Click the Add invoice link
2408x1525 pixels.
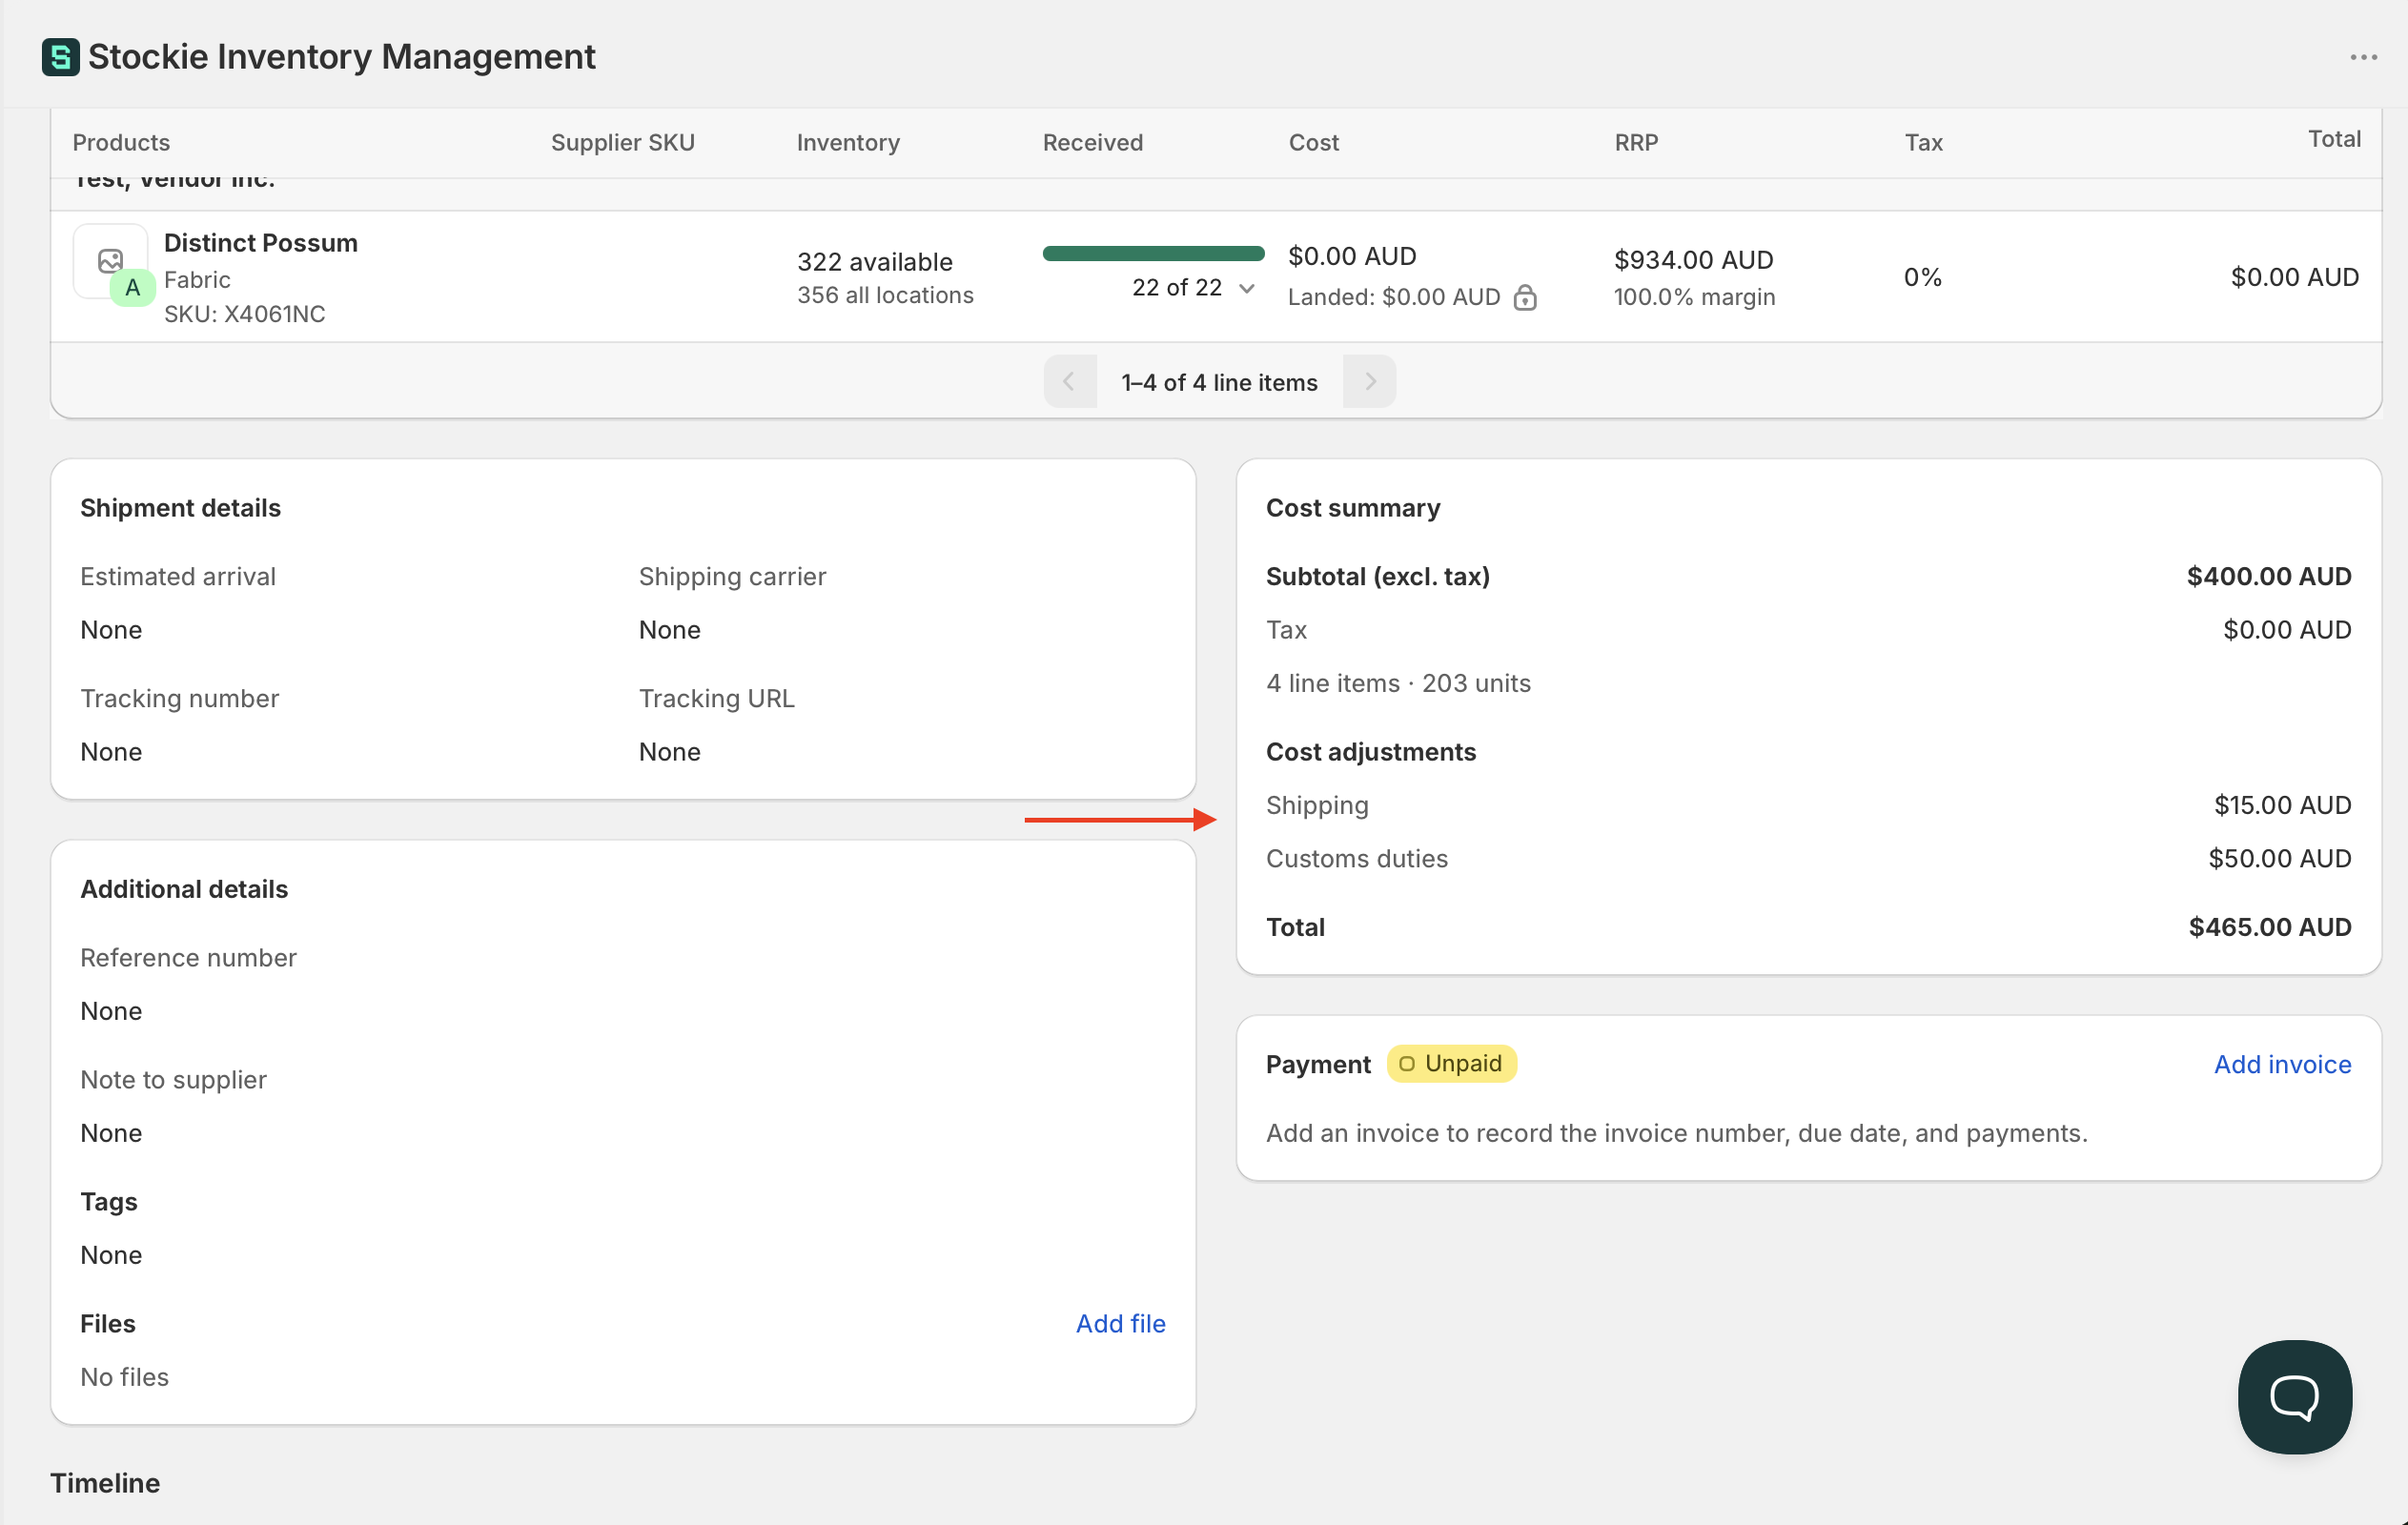point(2282,1064)
